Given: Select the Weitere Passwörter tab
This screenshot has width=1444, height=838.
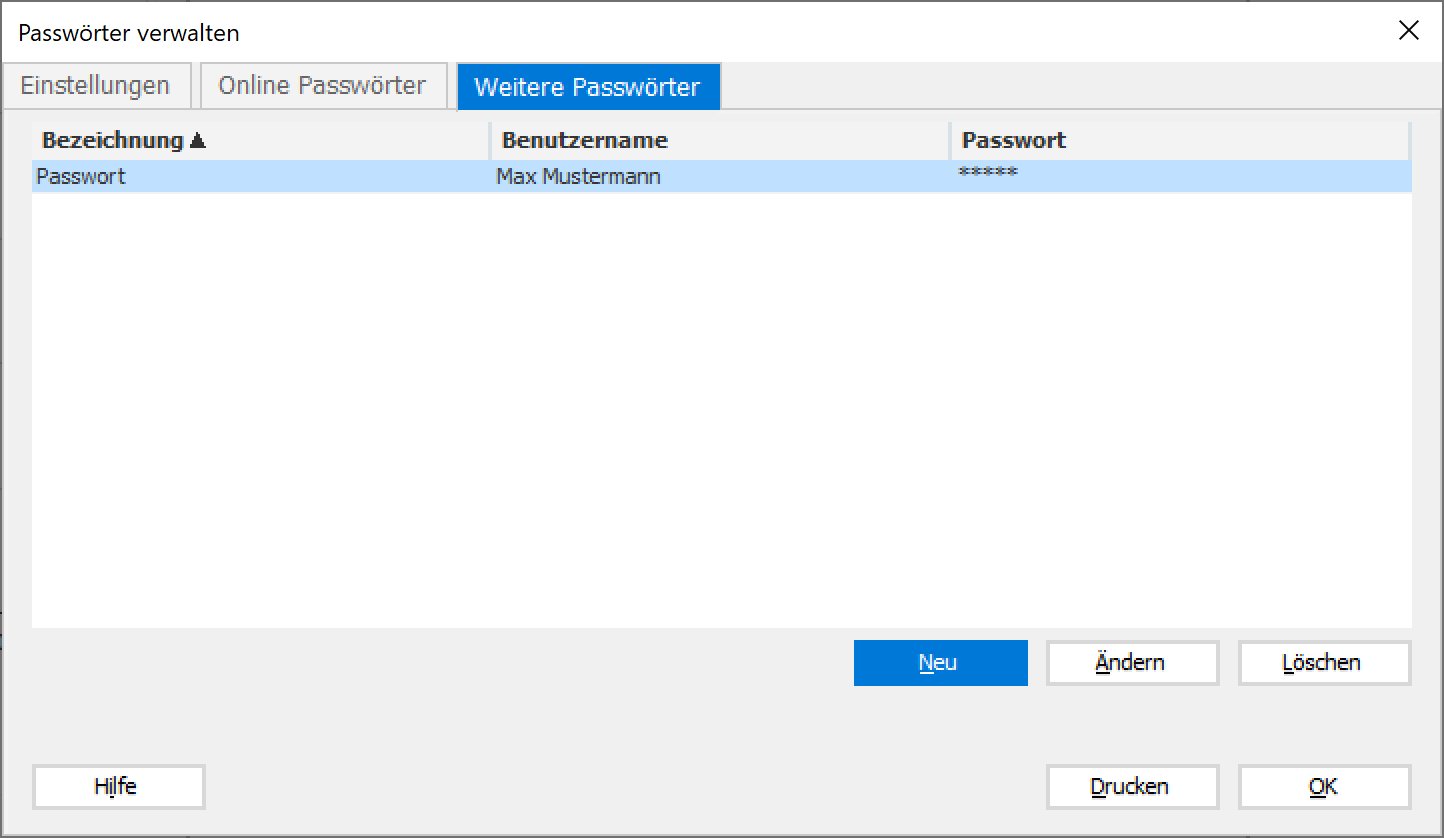Looking at the screenshot, I should [x=587, y=87].
